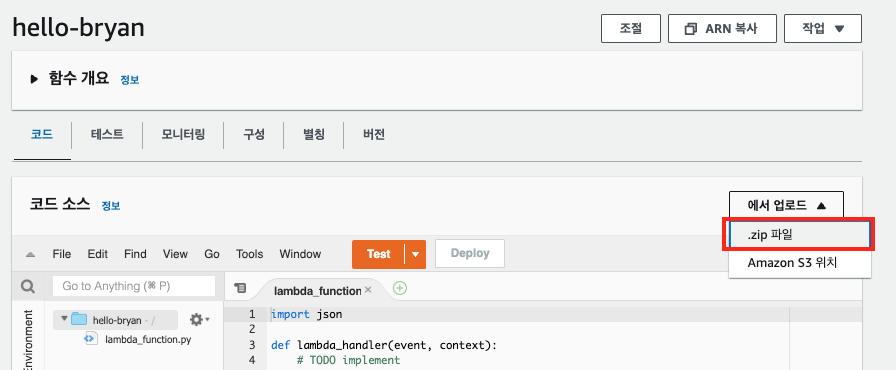Switch to the 버전 tab
This screenshot has width=896, height=370.
click(x=374, y=135)
